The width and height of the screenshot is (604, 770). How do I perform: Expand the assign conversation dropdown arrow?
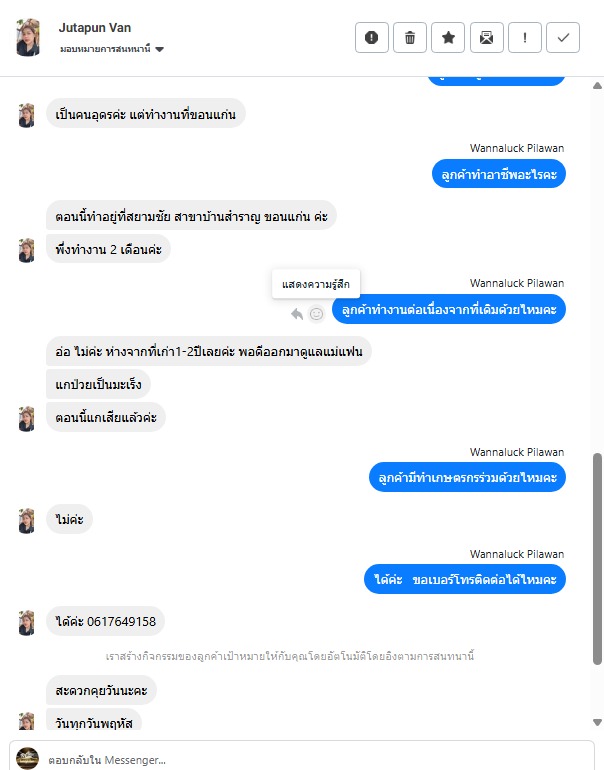[160, 49]
